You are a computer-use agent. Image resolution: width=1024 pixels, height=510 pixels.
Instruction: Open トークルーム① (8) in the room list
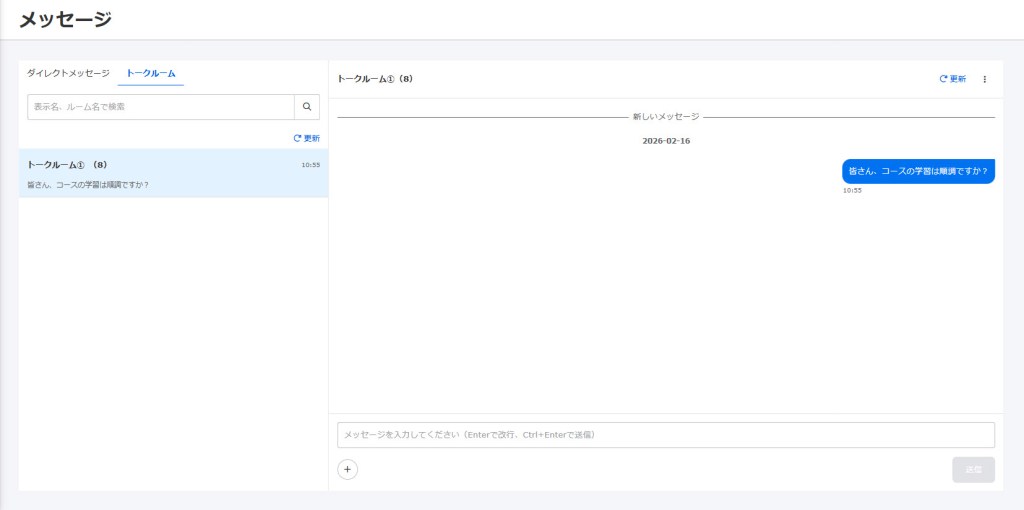(173, 173)
